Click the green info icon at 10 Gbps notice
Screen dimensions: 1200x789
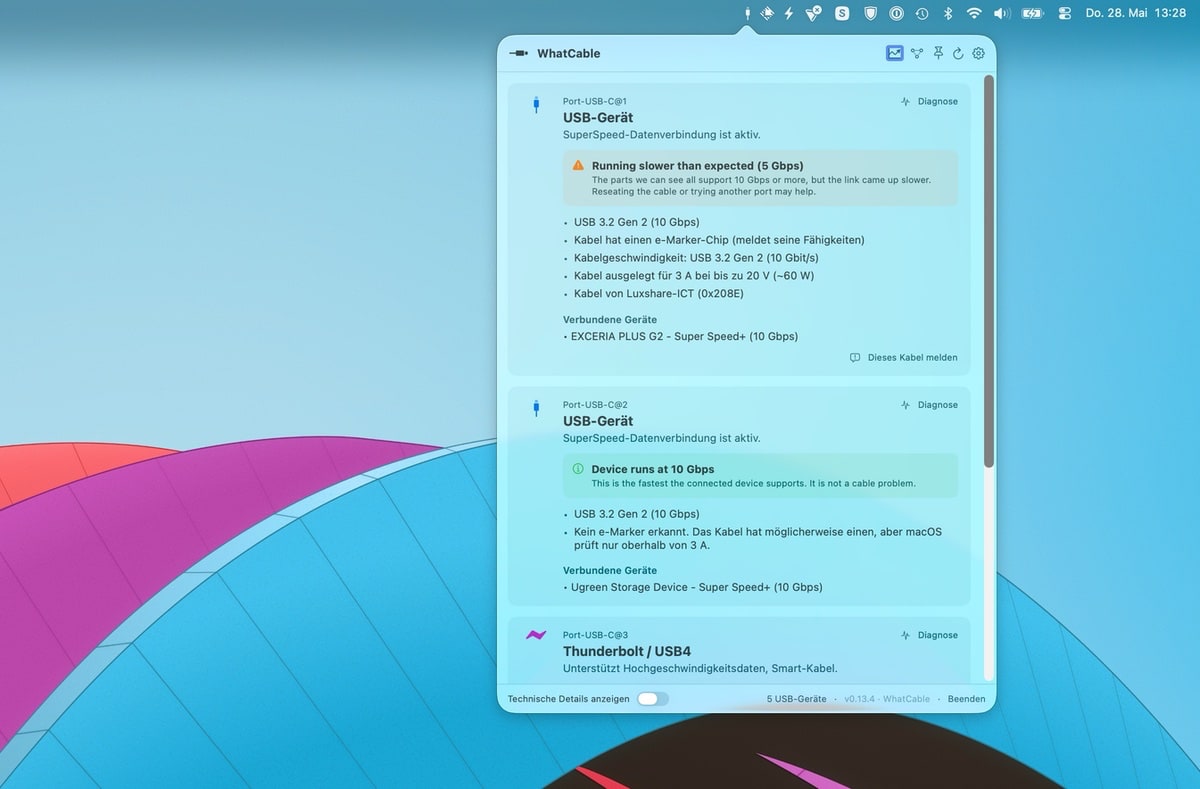pos(578,468)
